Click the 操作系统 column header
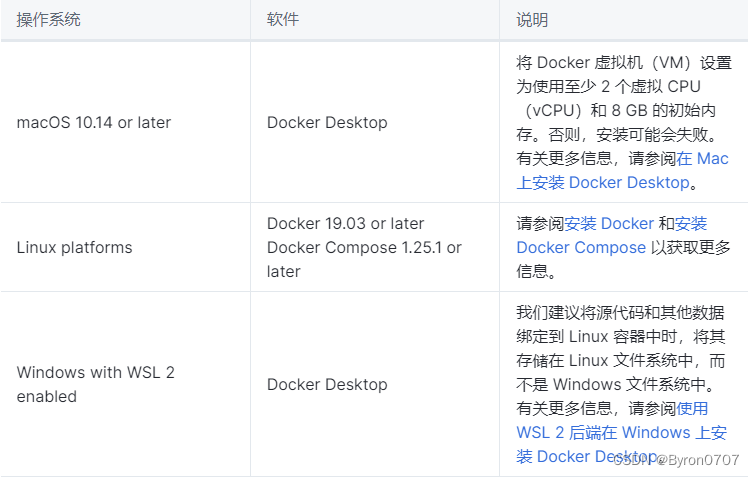This screenshot has height=477, width=754. (x=49, y=20)
